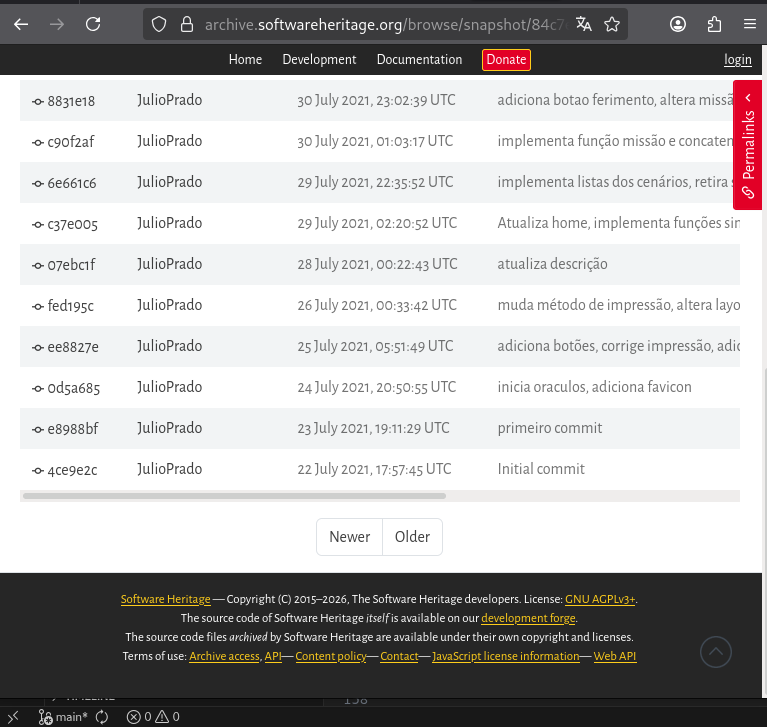Synchronize changes in VS Code status bar
Screen dimensions: 767x727
[102, 717]
